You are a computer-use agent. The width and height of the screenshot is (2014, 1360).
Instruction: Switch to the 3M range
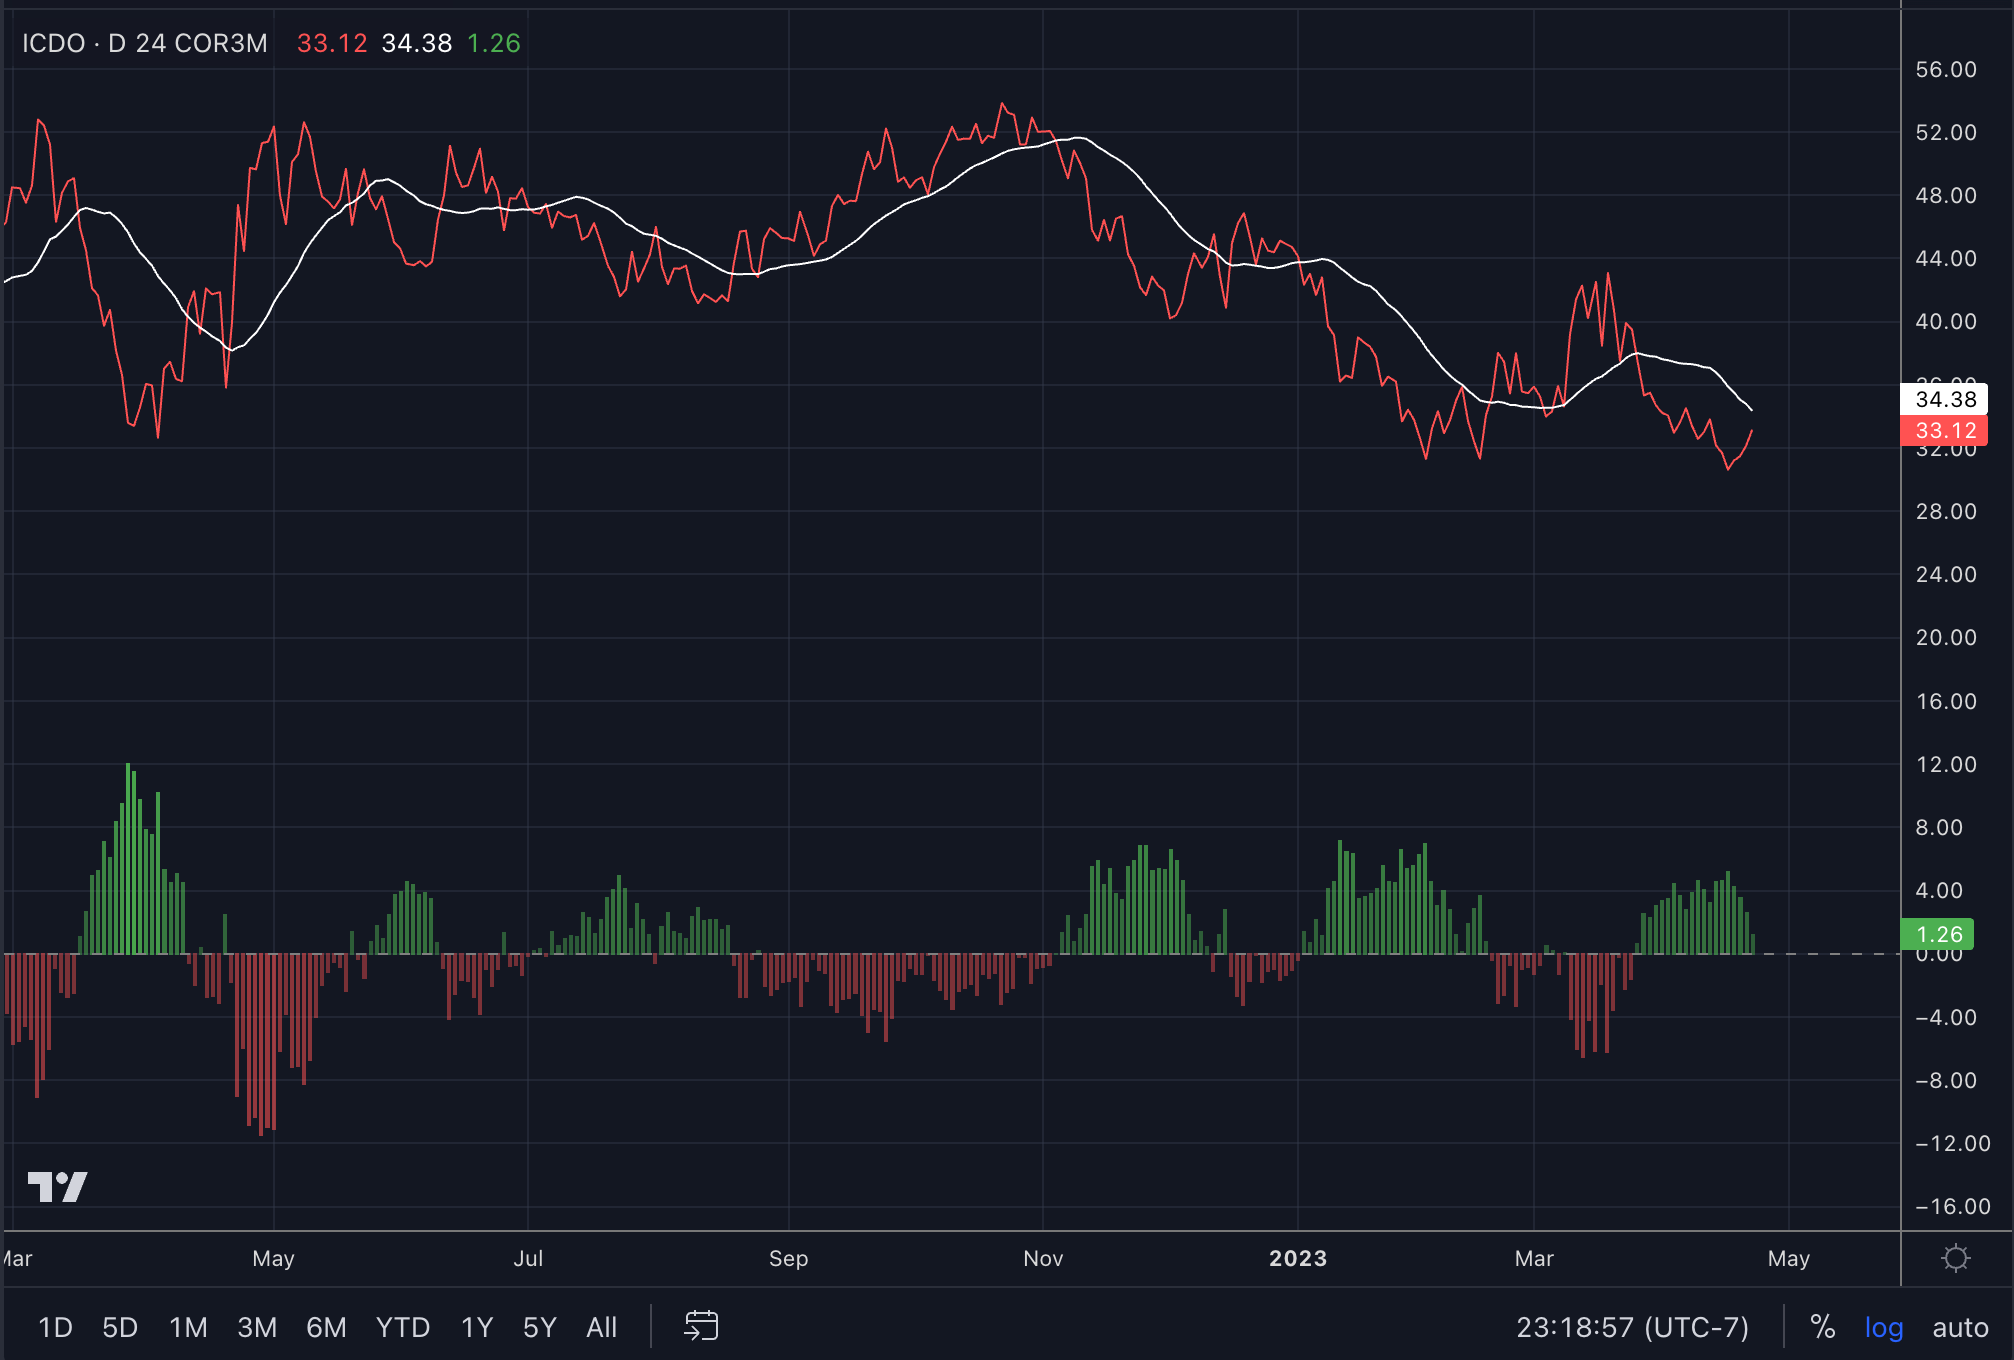(257, 1327)
